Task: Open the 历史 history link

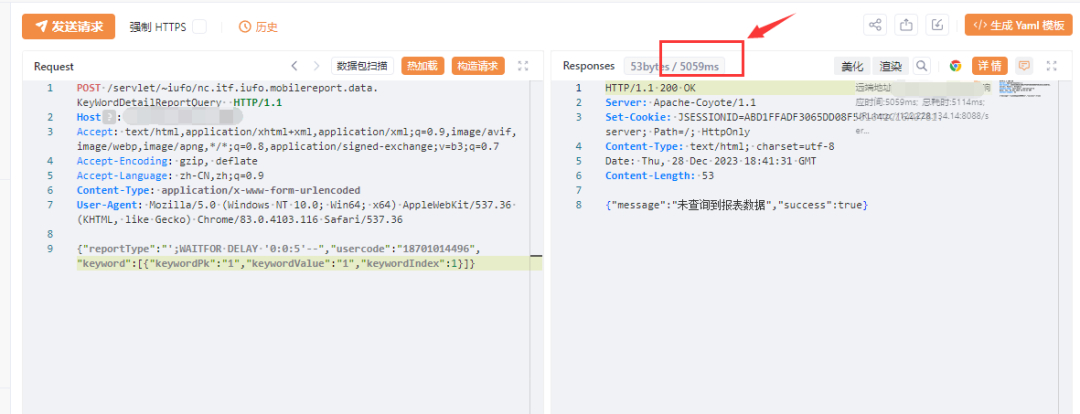Action: [x=258, y=27]
